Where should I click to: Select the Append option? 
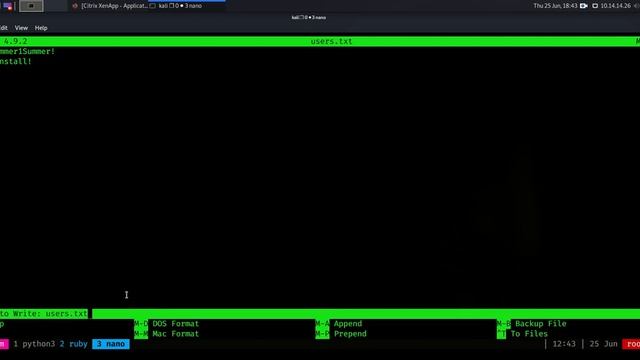click(x=348, y=324)
